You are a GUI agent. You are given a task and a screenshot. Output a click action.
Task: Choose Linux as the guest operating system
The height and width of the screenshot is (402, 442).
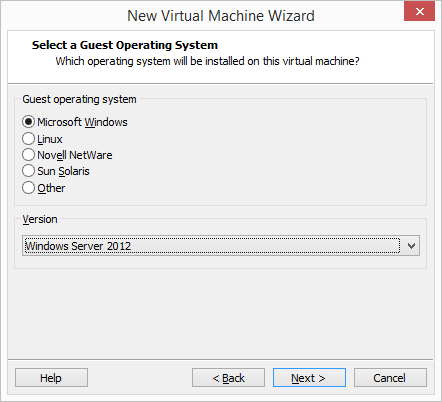[28, 139]
